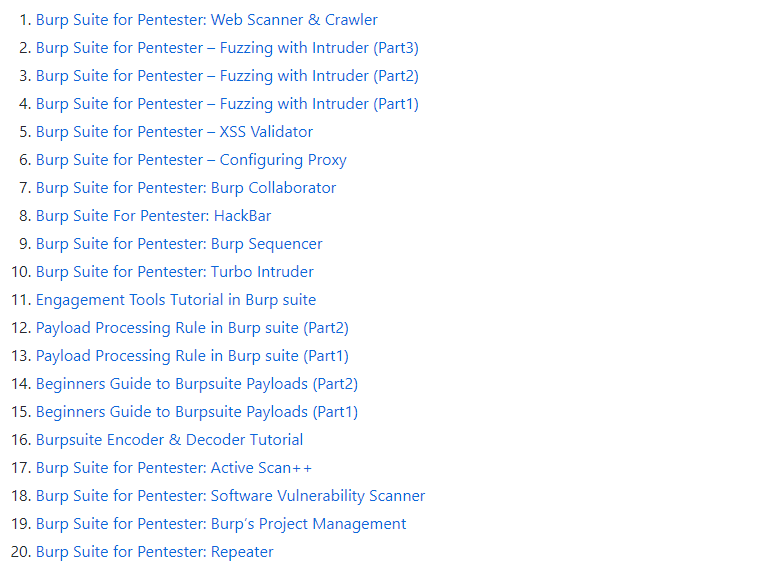Open the Turbo Intruder article

coord(174,272)
